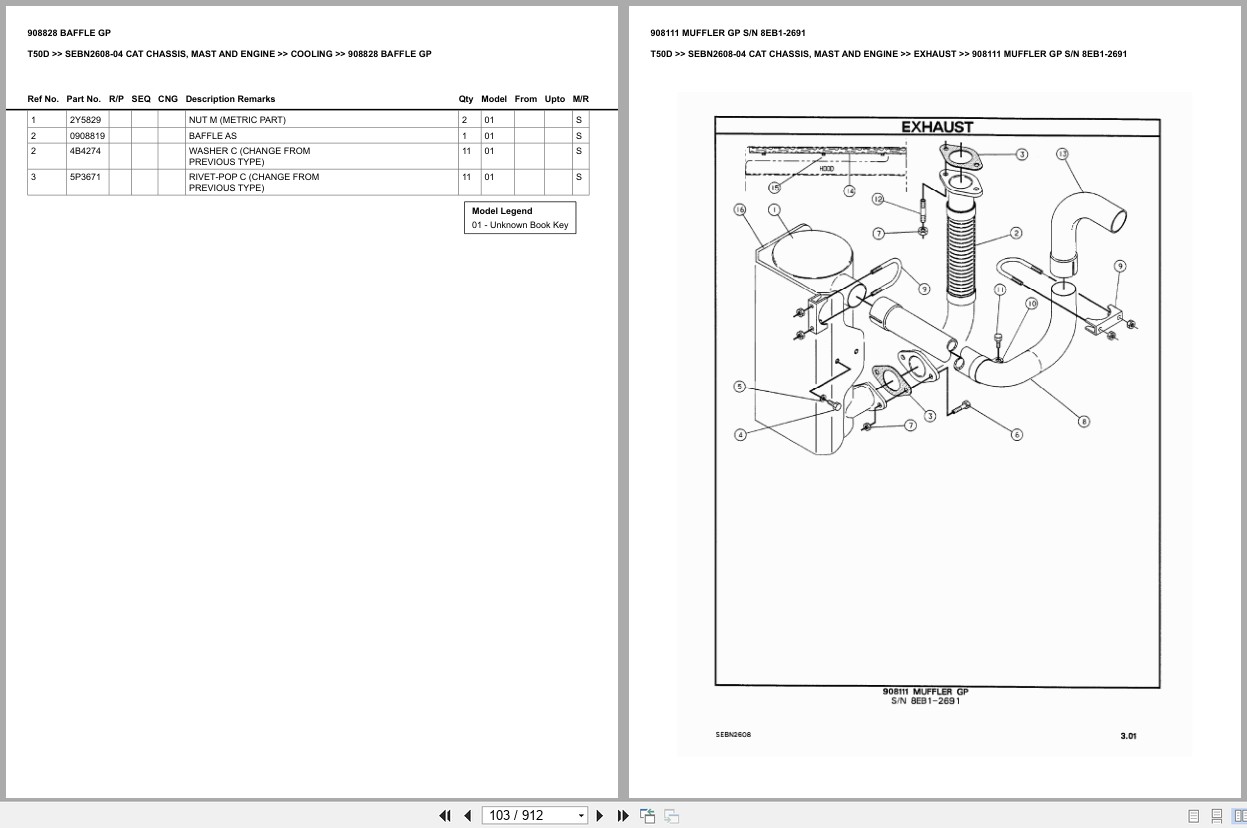
Task: Click page number 3.01 in diagram footer
Action: pyautogui.click(x=1128, y=736)
